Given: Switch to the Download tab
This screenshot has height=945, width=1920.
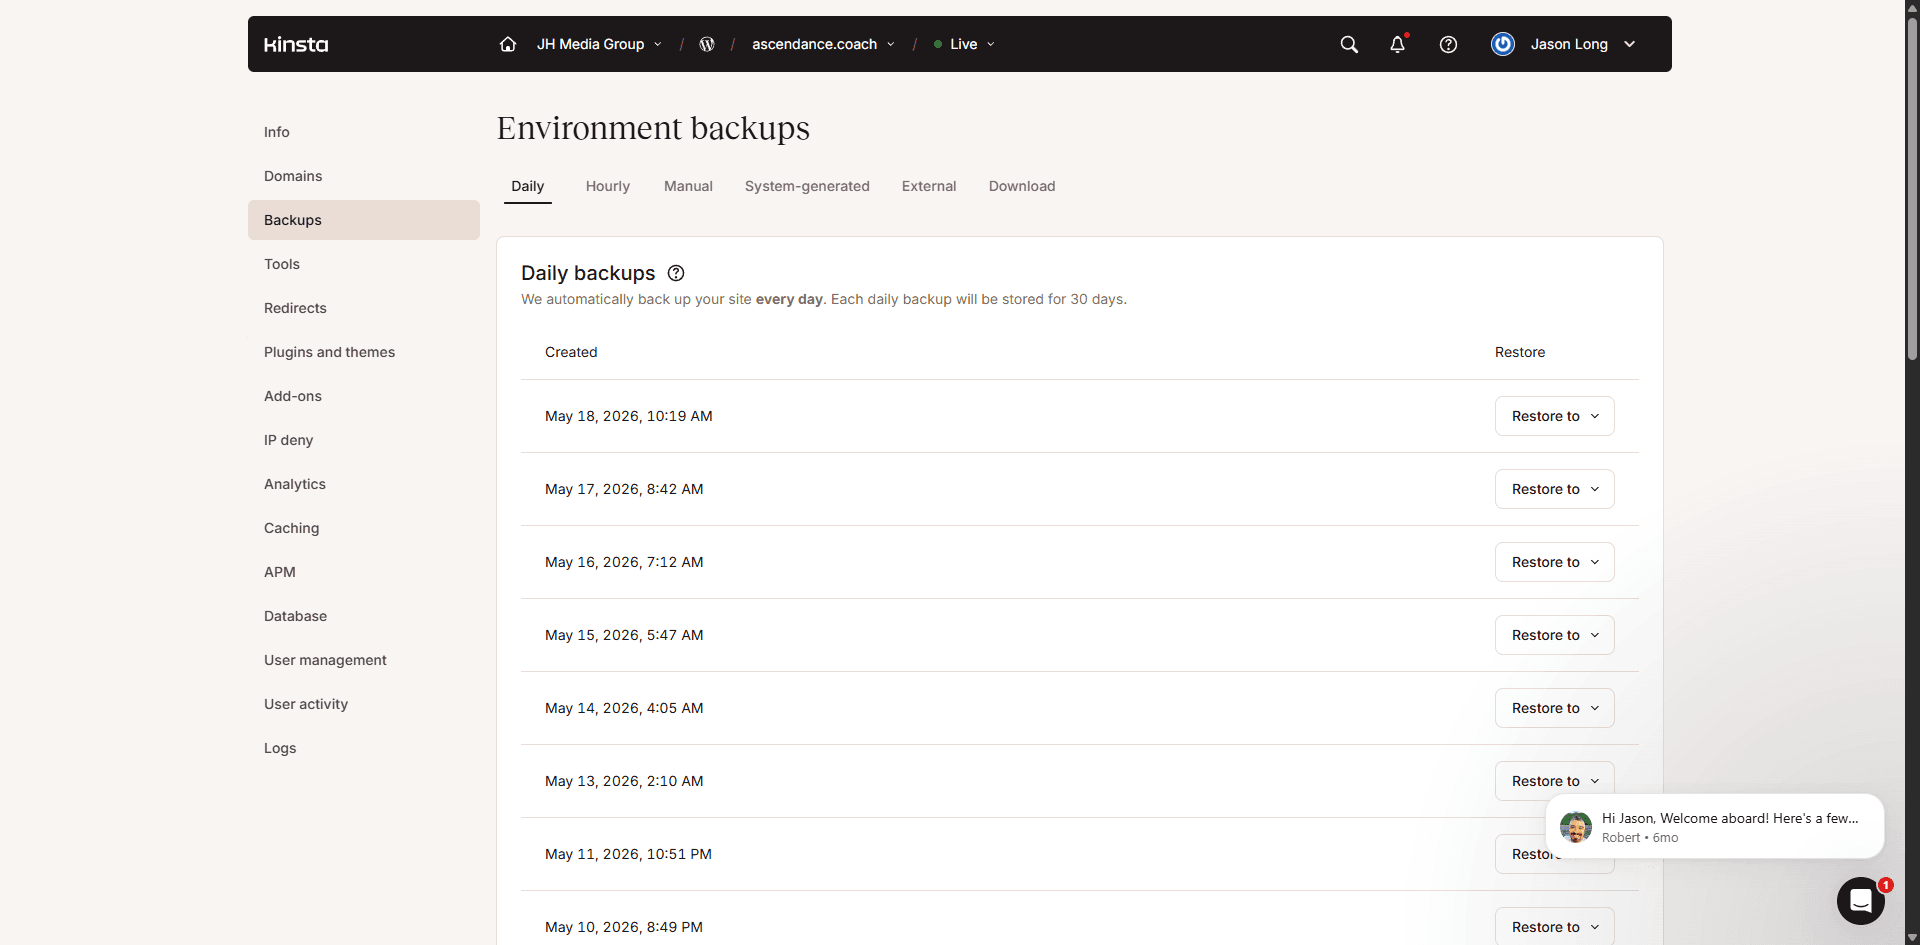Looking at the screenshot, I should [1022, 186].
